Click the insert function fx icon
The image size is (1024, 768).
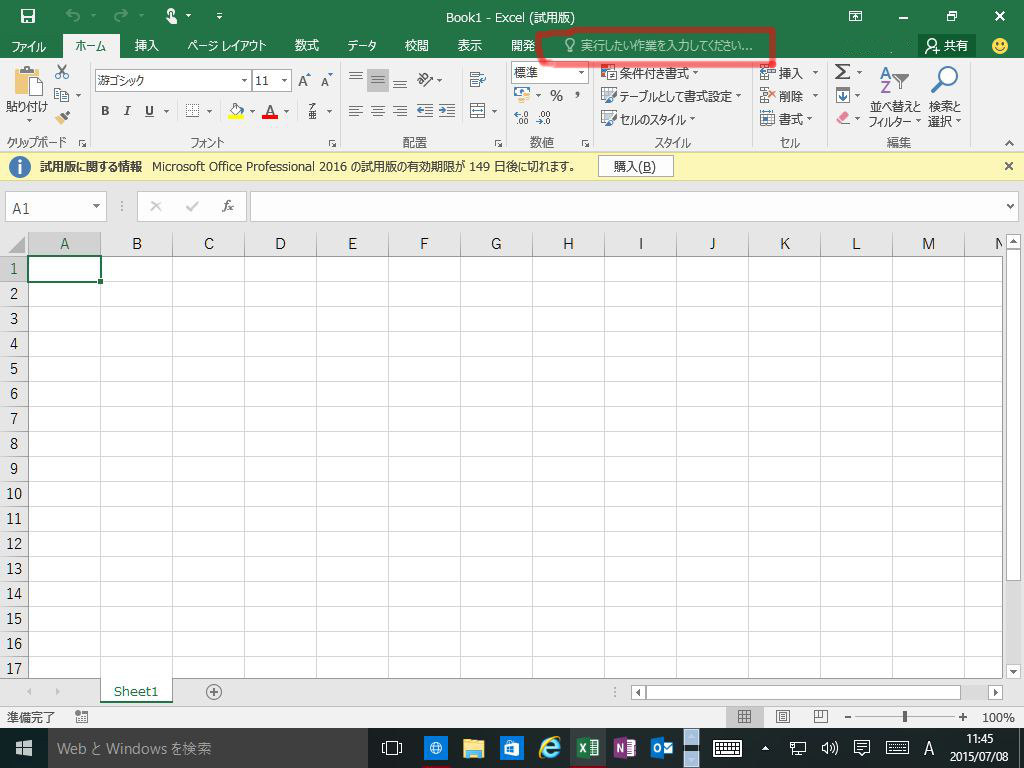click(x=227, y=206)
